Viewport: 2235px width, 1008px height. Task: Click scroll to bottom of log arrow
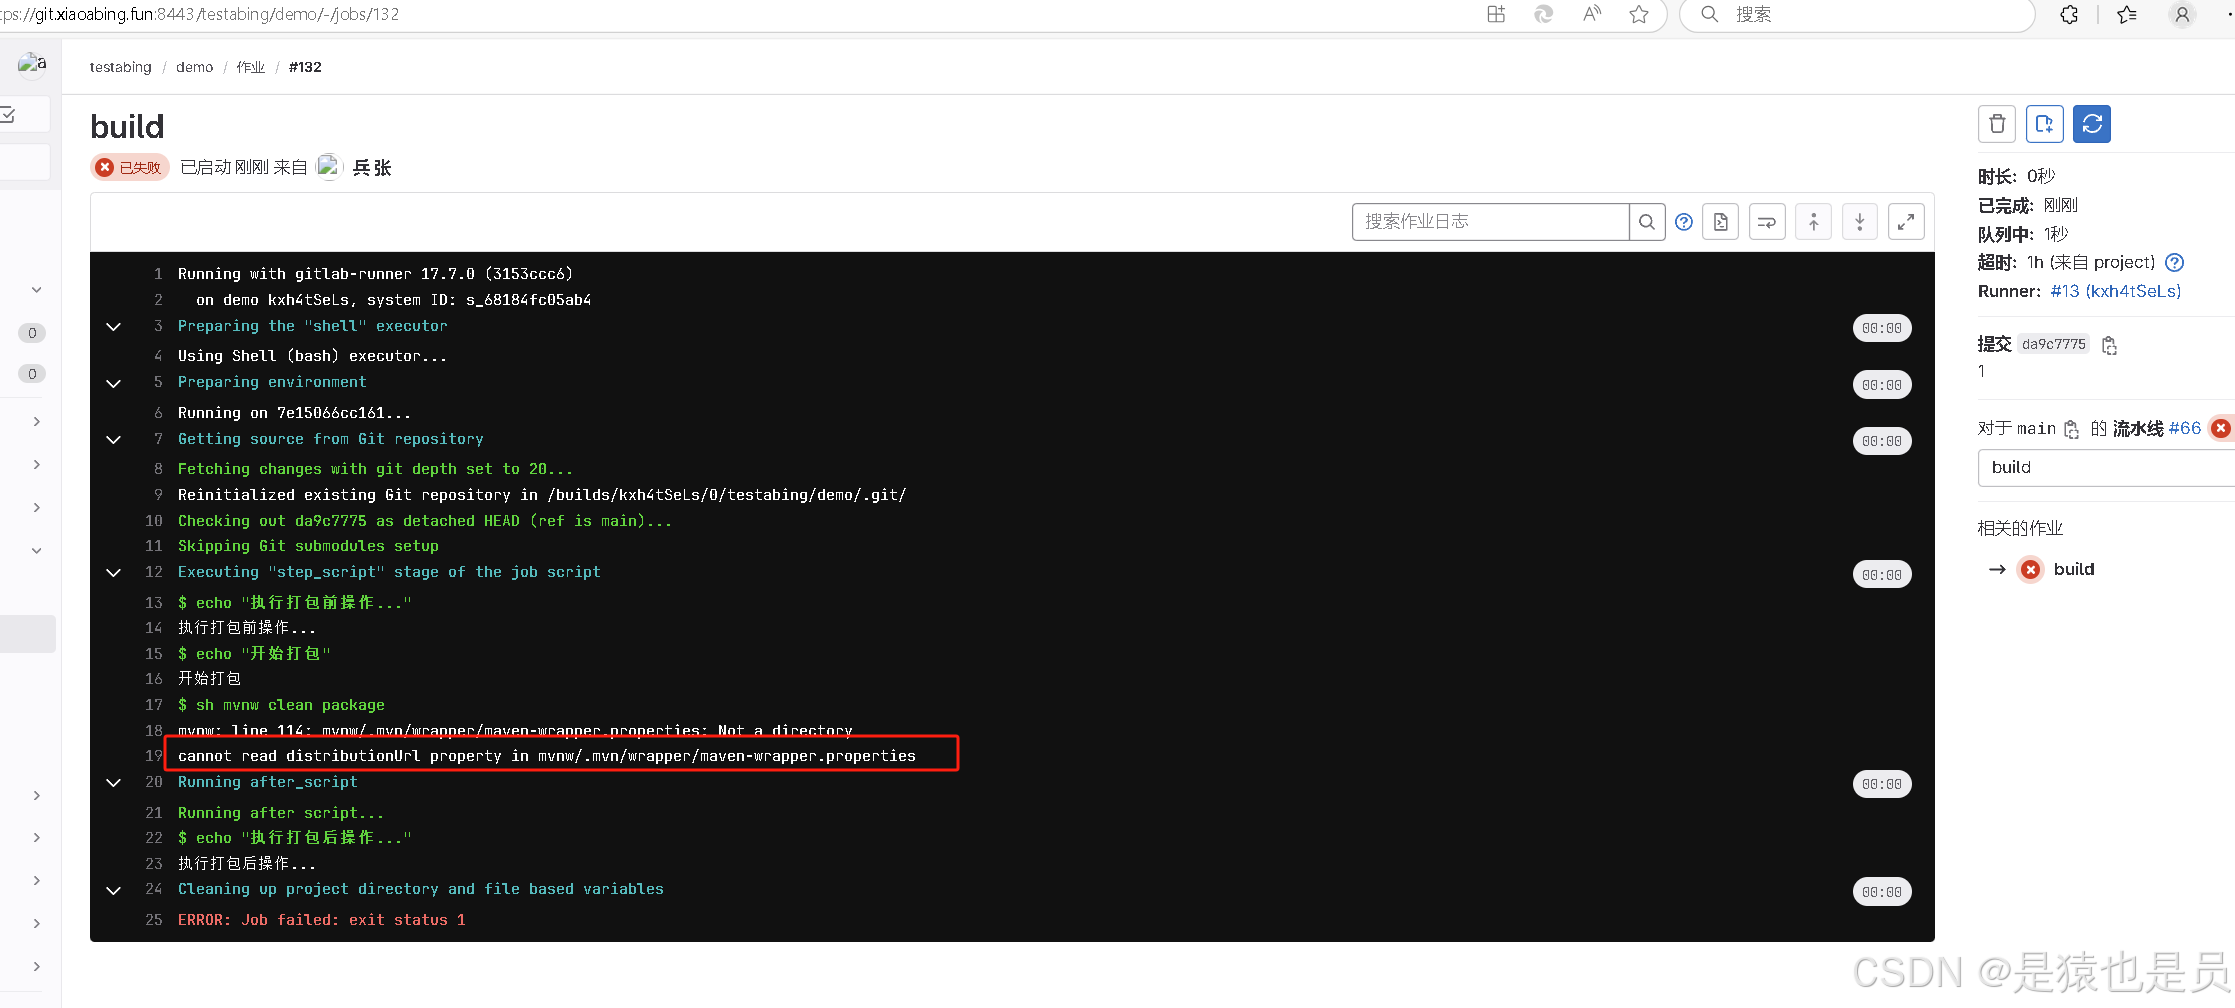(x=1860, y=222)
